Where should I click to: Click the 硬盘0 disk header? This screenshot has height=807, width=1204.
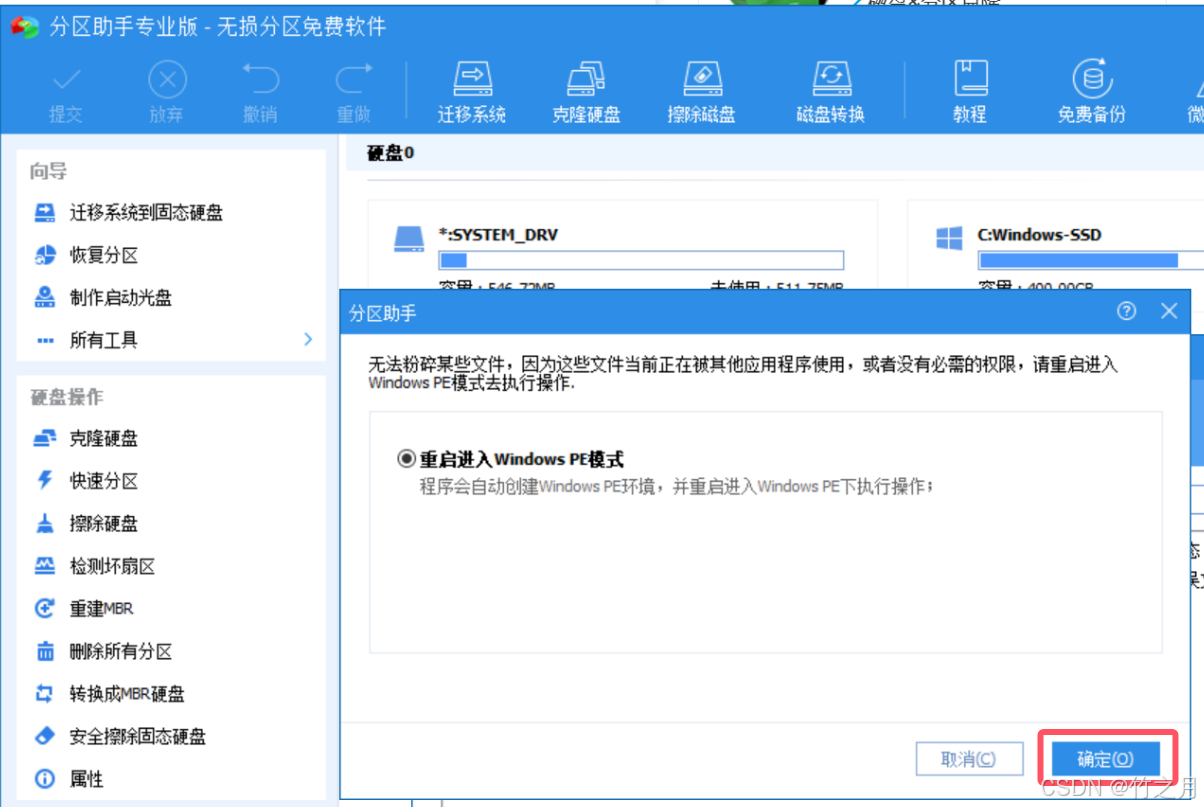click(x=390, y=154)
